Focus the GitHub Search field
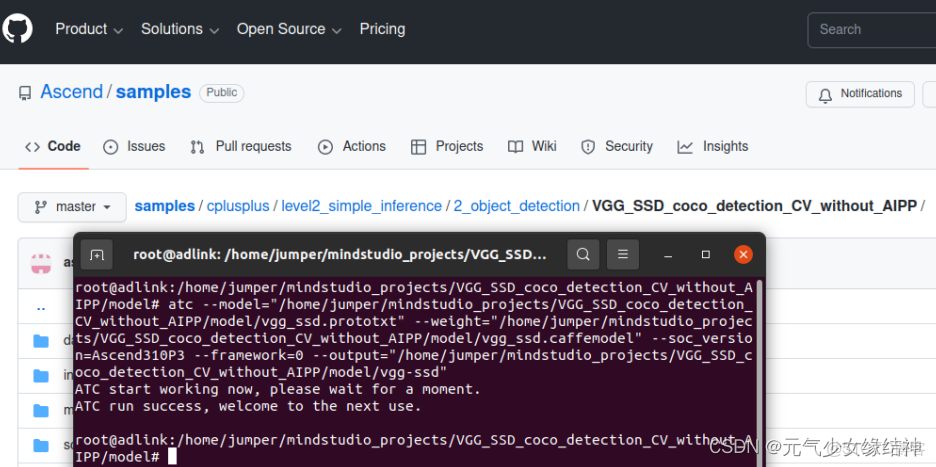This screenshot has height=467, width=936. [872, 29]
